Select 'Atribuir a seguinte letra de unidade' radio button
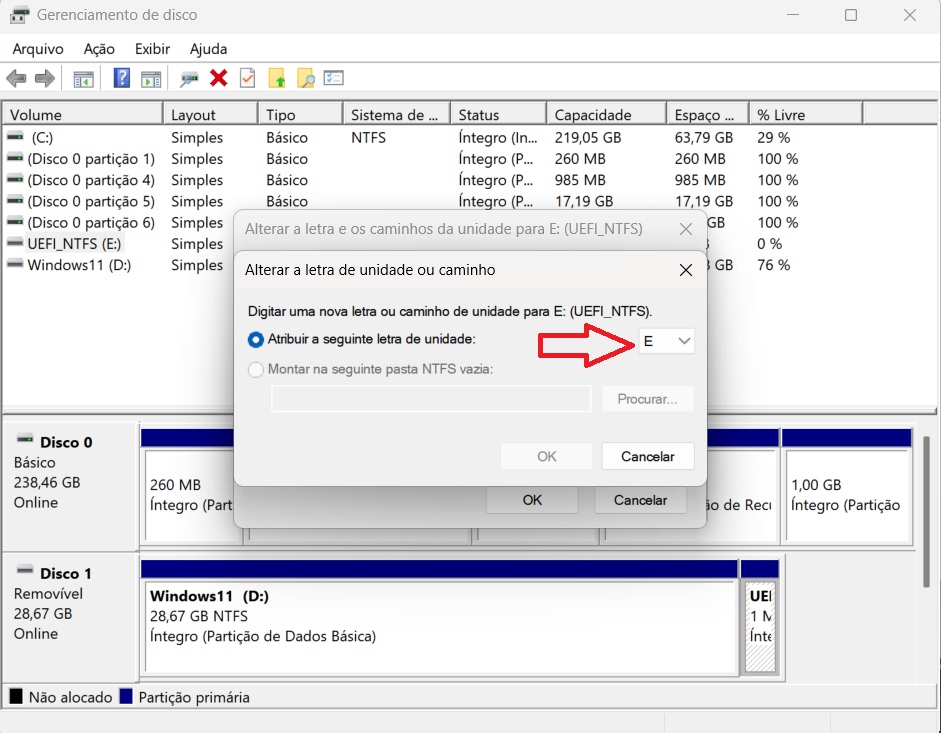This screenshot has height=733, width=941. pyautogui.click(x=256, y=340)
